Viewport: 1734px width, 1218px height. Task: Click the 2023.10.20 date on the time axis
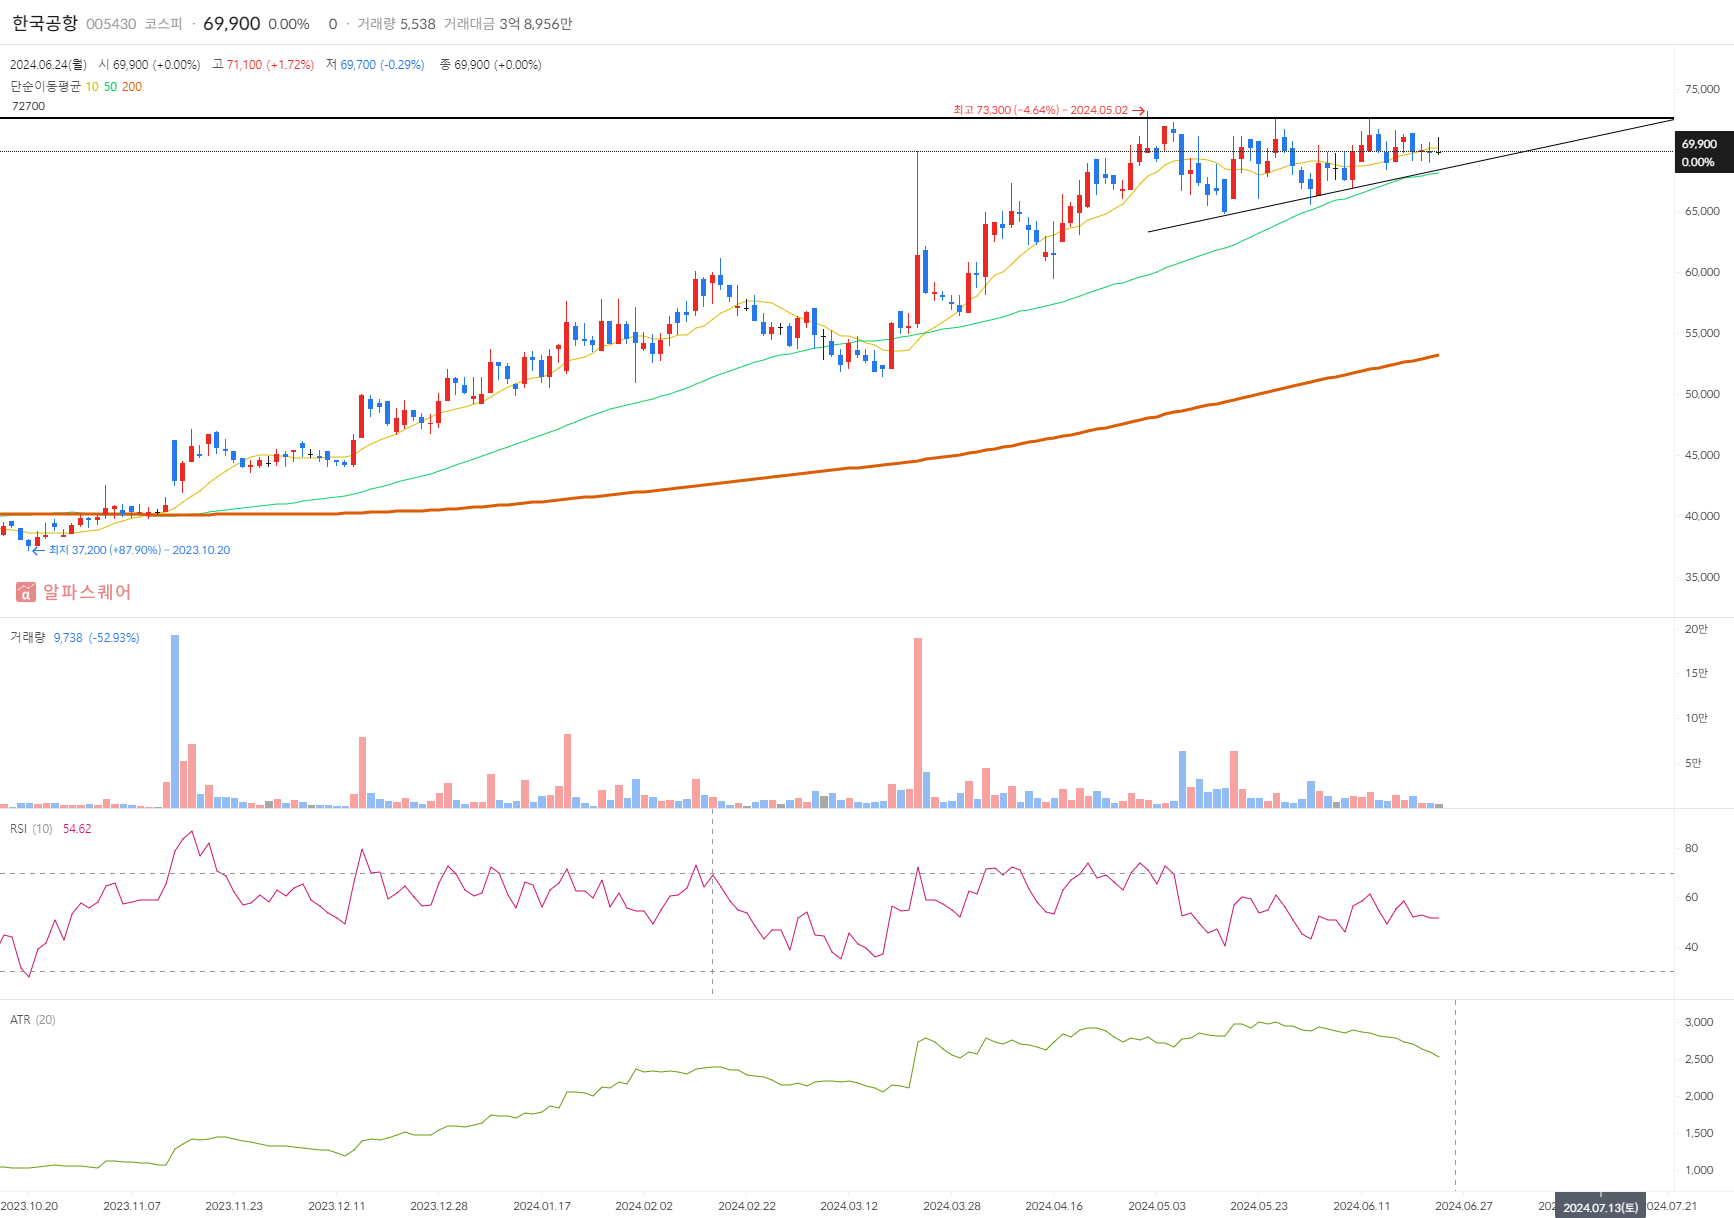point(29,1206)
